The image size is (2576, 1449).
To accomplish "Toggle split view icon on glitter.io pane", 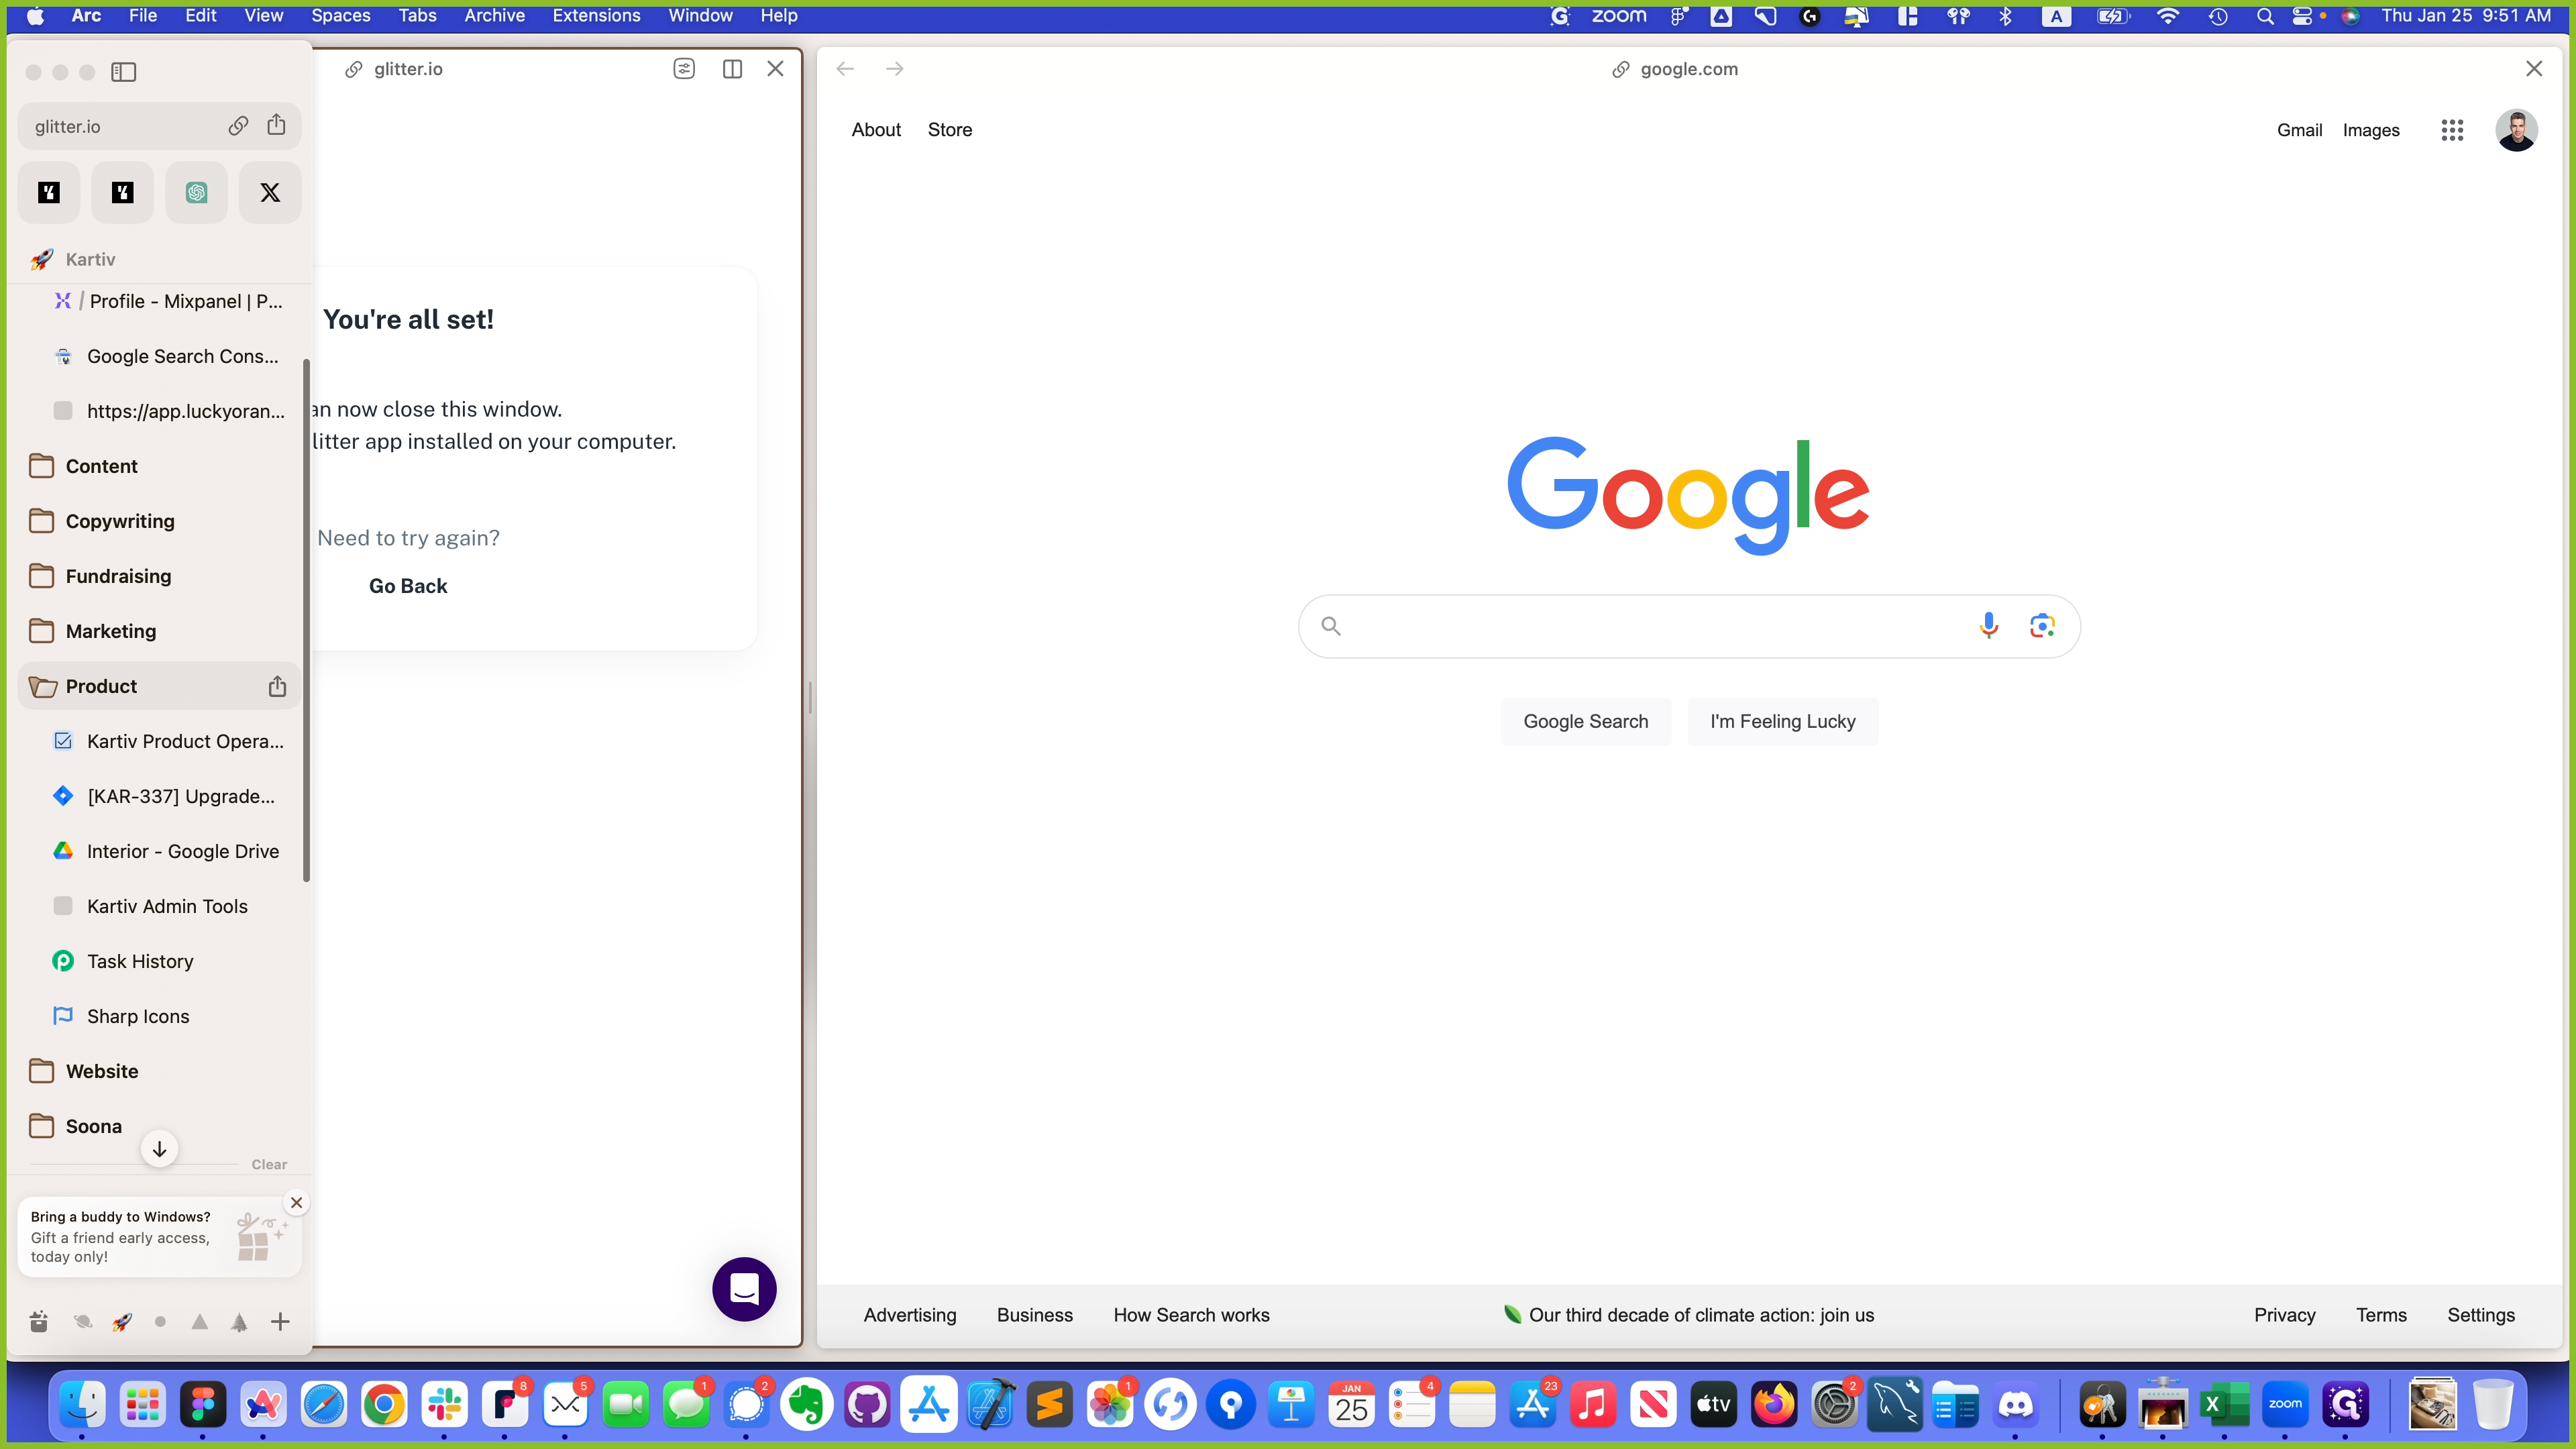I will coord(732,69).
